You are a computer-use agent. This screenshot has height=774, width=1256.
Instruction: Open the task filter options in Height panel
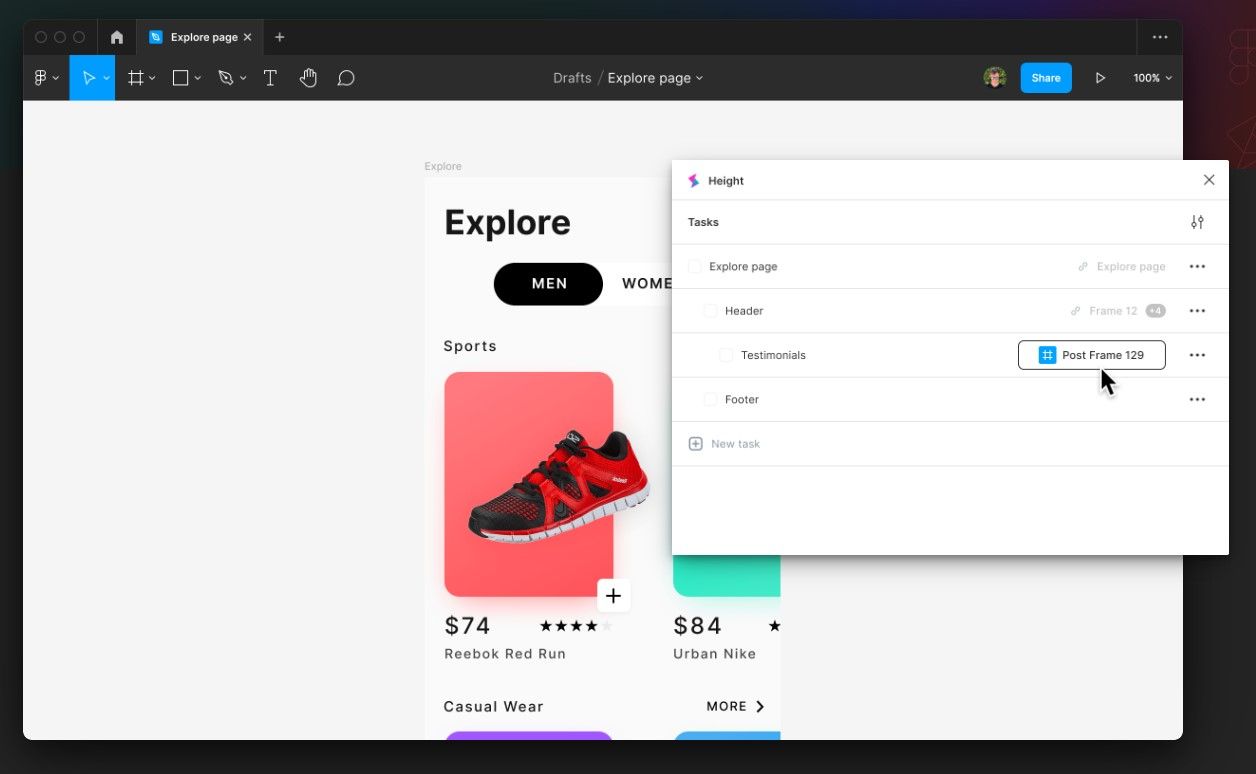tap(1197, 222)
